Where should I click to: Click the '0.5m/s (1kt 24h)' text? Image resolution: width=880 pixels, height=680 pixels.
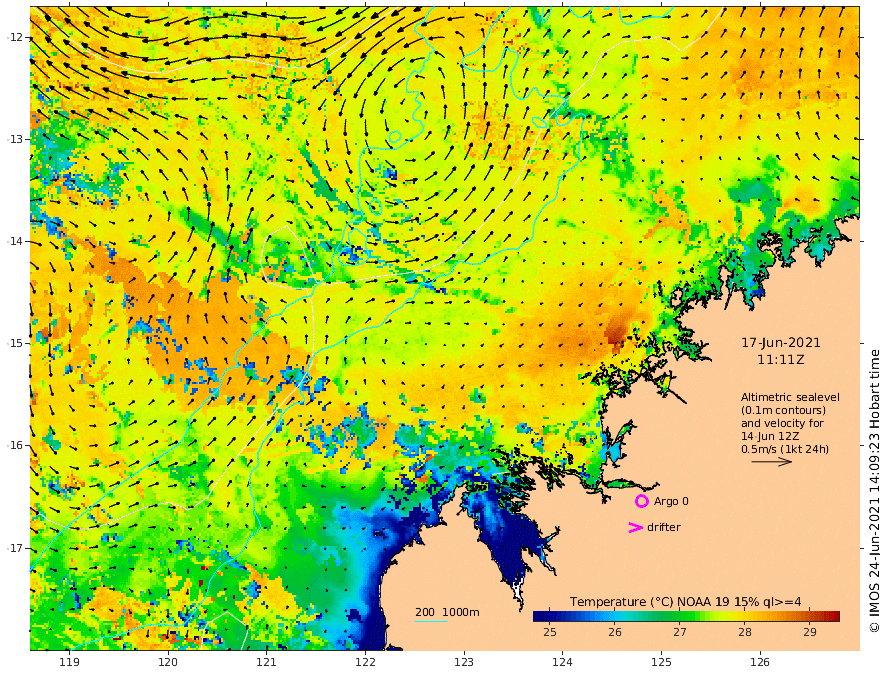click(785, 449)
